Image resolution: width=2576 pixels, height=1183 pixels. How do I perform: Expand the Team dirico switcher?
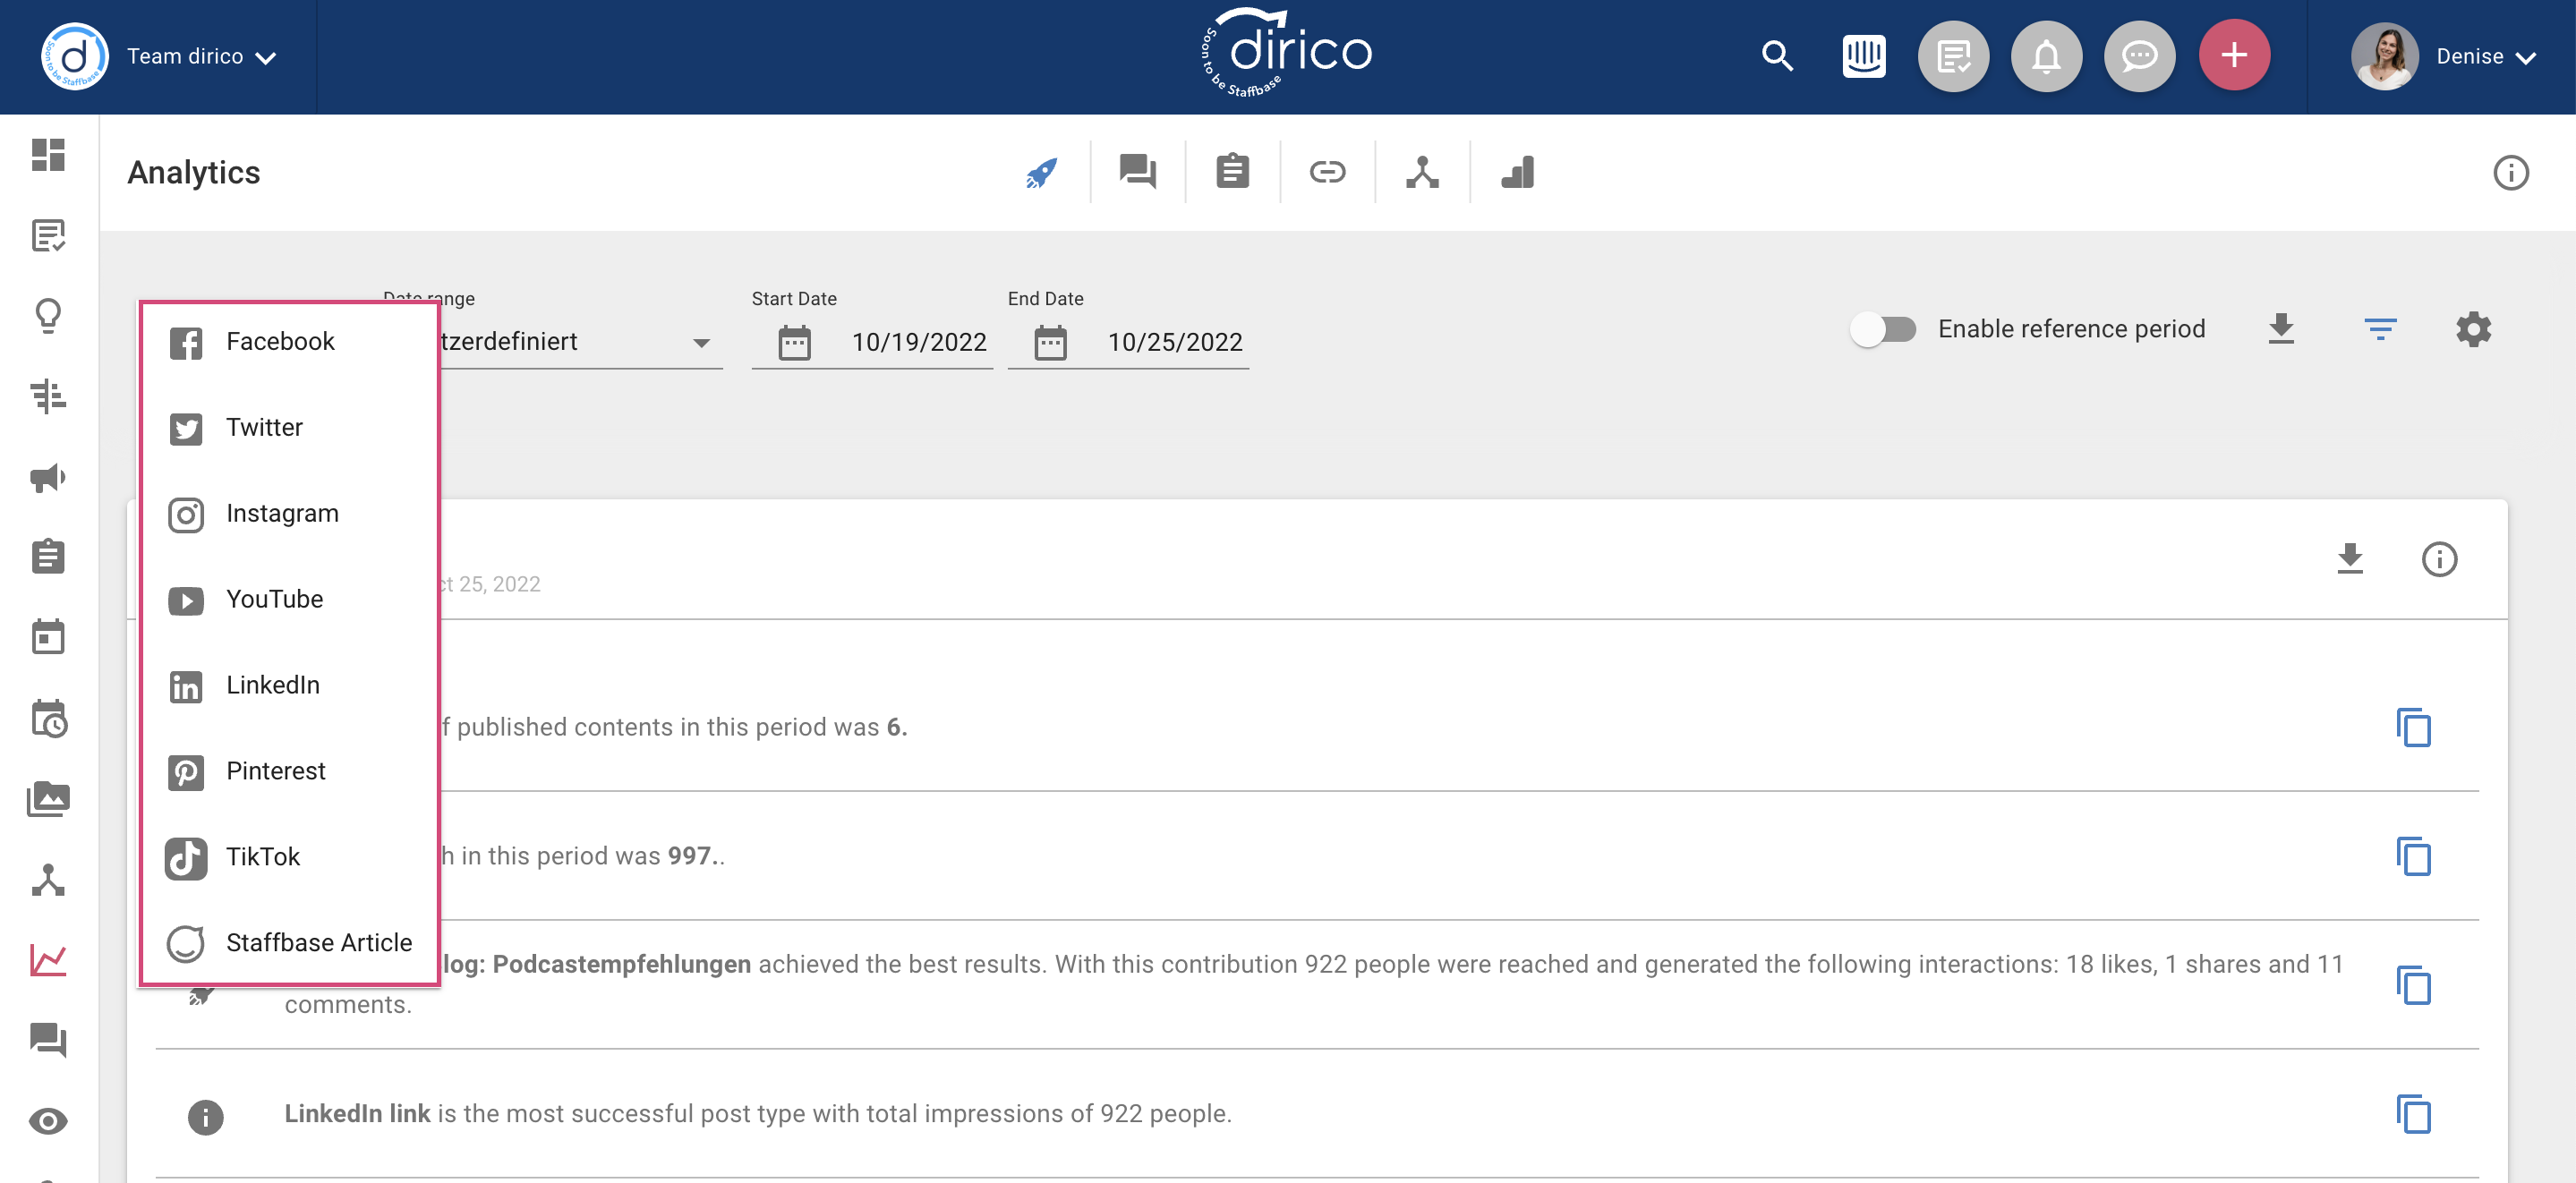[201, 57]
